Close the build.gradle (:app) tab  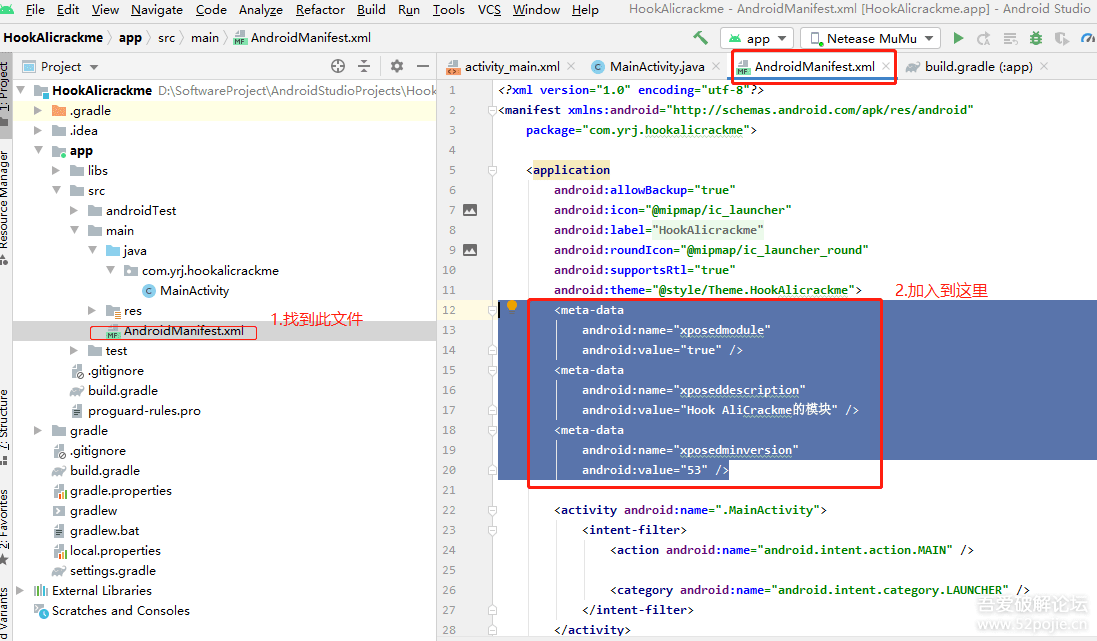(x=1044, y=66)
